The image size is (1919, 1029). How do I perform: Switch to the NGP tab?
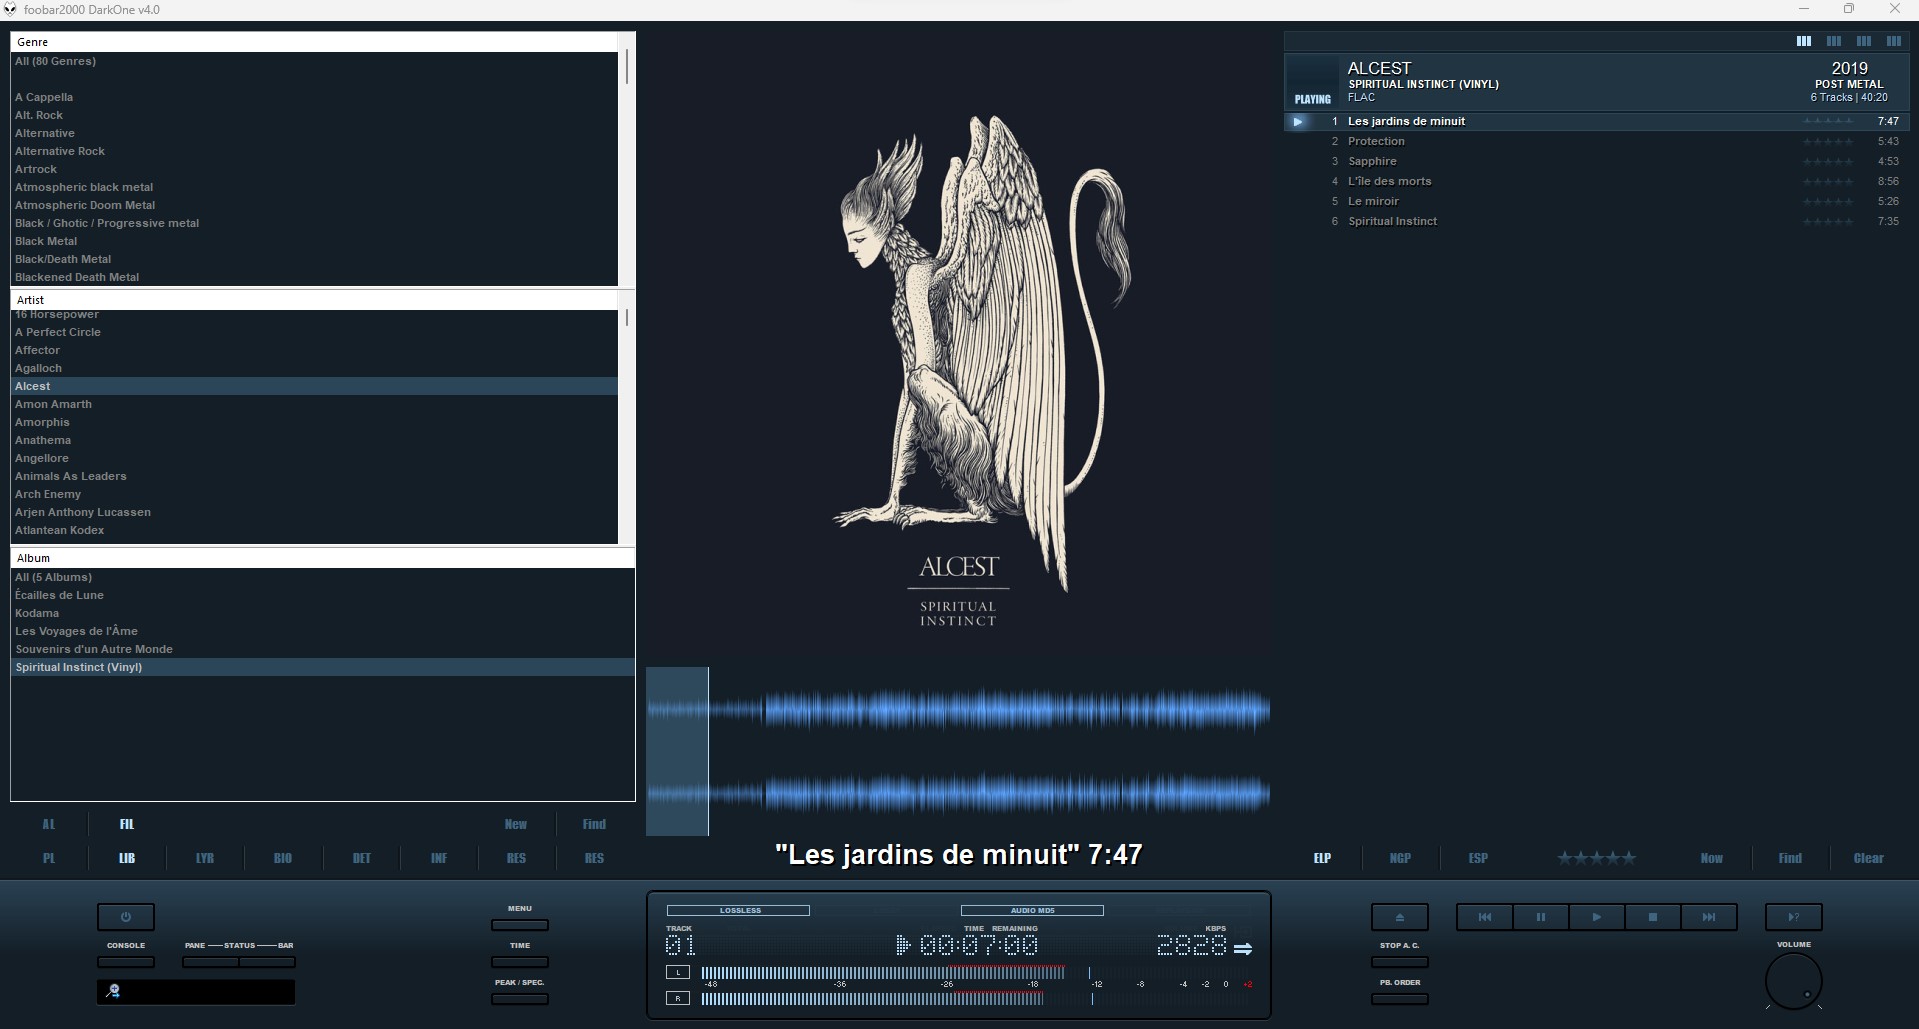click(1400, 858)
